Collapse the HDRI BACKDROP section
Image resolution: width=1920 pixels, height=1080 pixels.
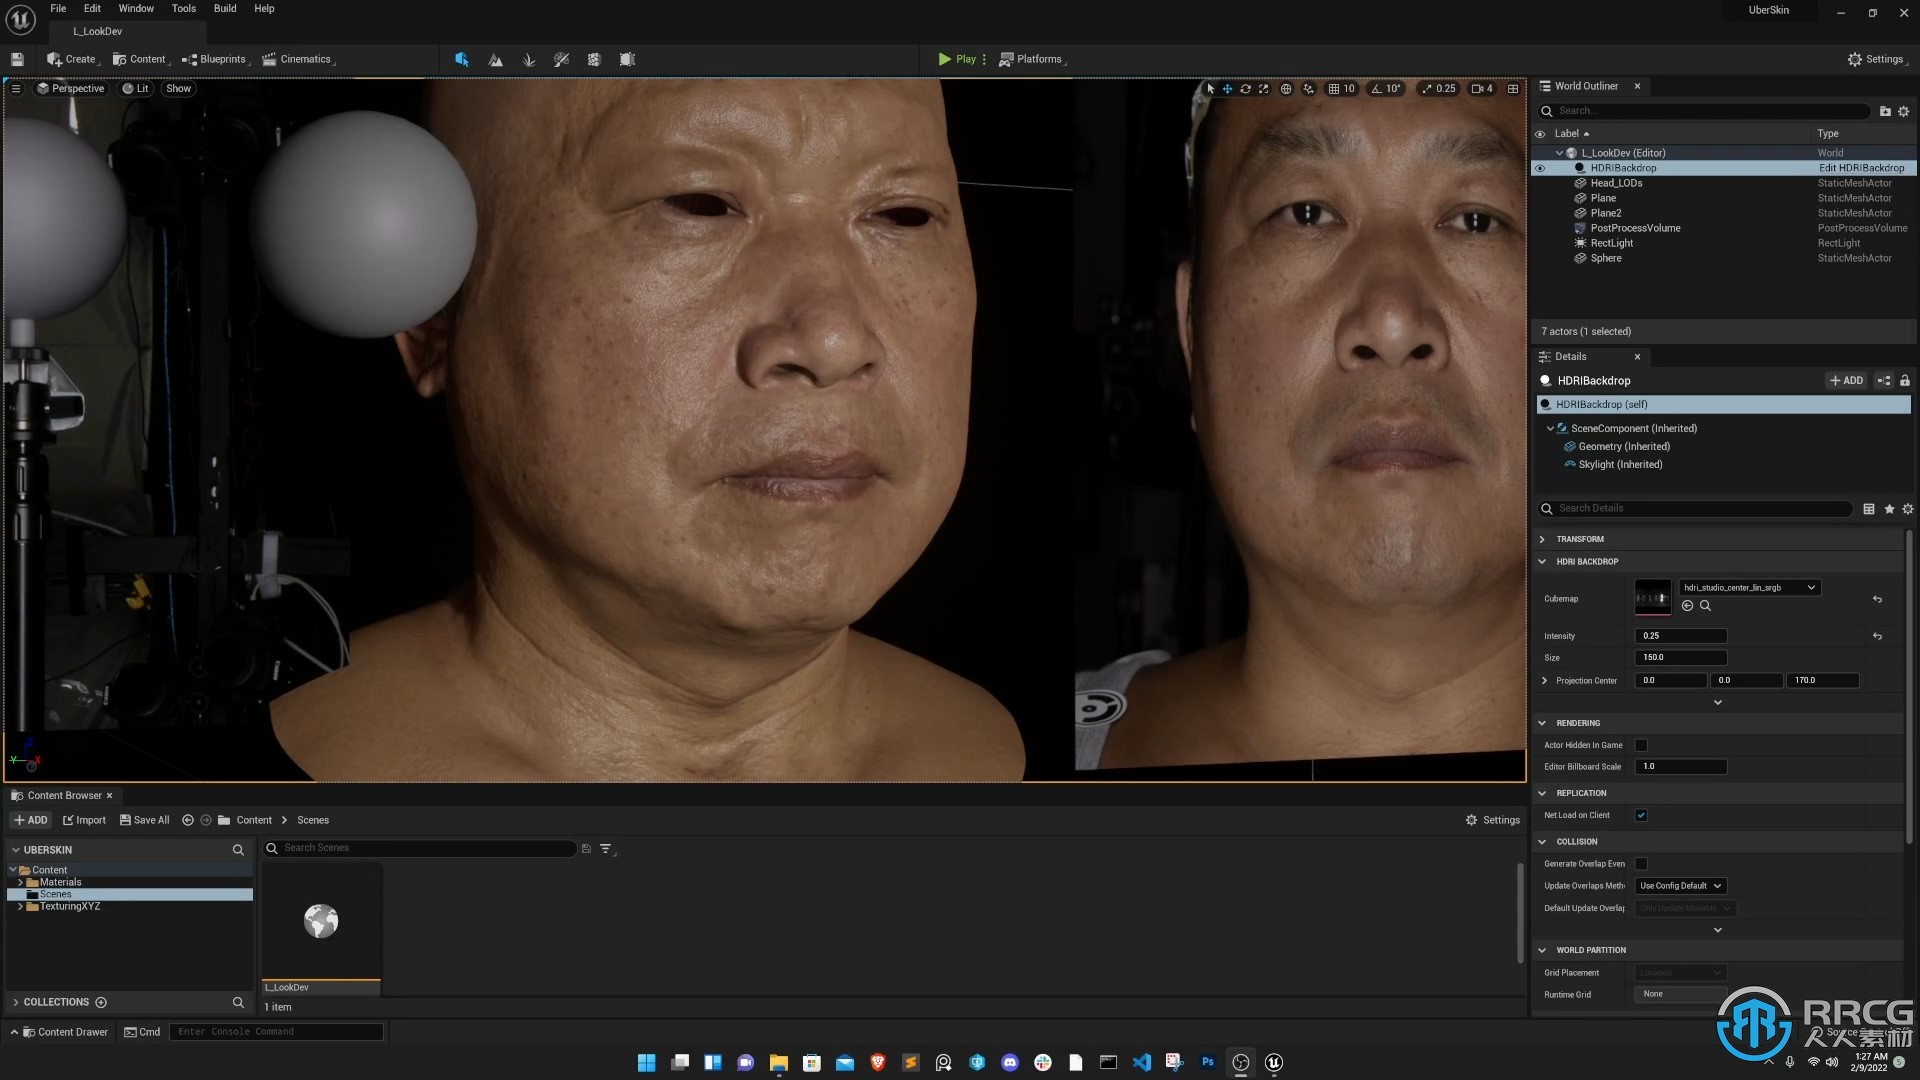pos(1542,562)
